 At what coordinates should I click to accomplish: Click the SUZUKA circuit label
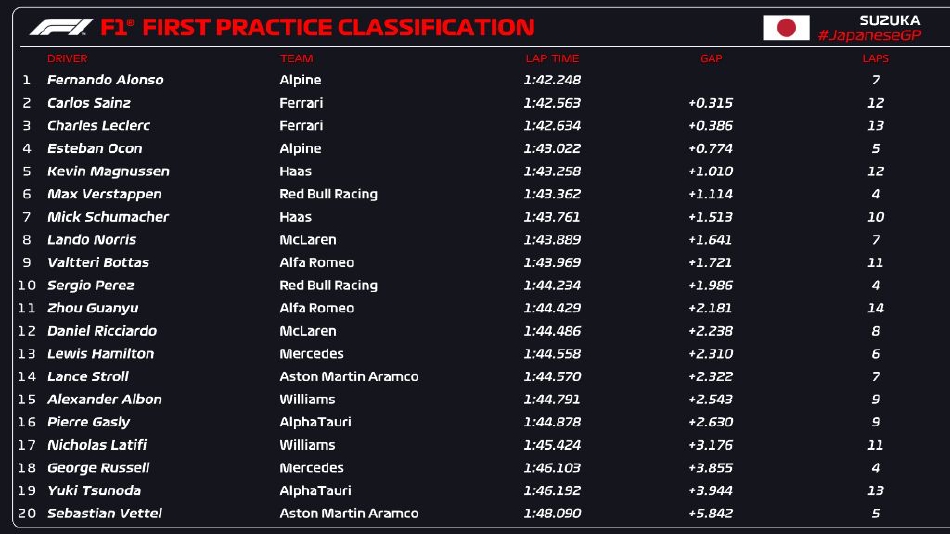pyautogui.click(x=889, y=20)
